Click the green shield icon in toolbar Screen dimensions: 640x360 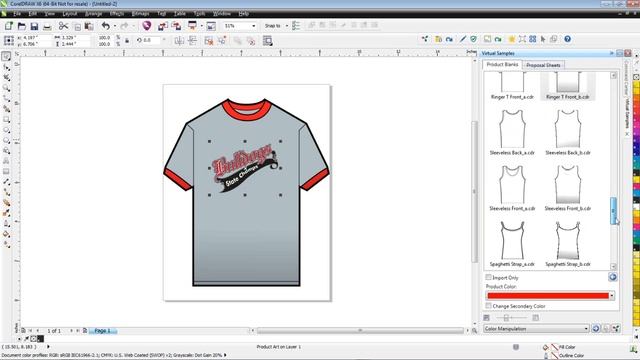coord(473,39)
